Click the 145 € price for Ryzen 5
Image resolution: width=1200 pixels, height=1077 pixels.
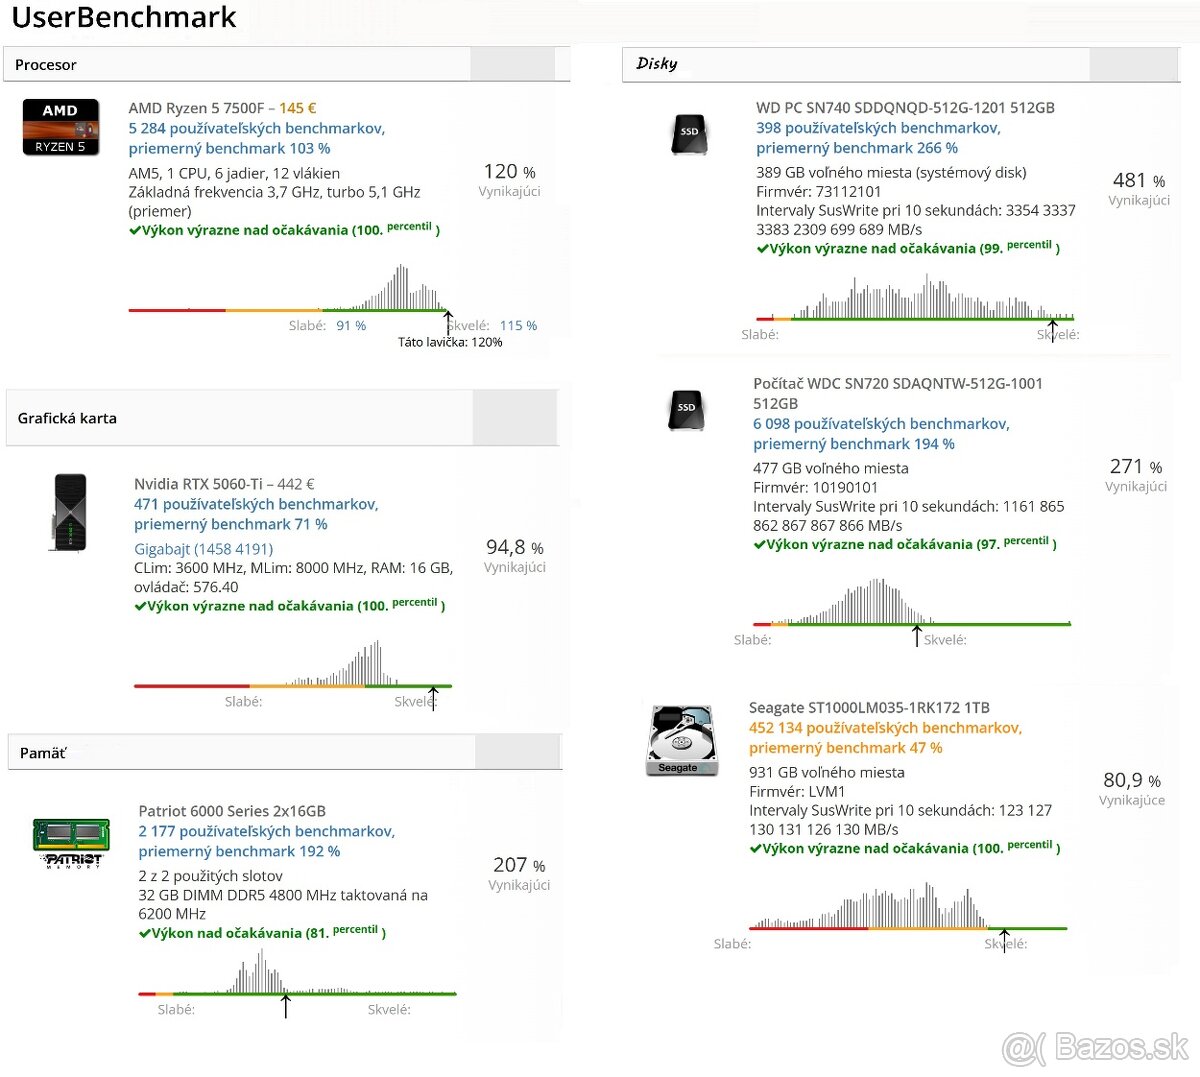click(x=298, y=108)
